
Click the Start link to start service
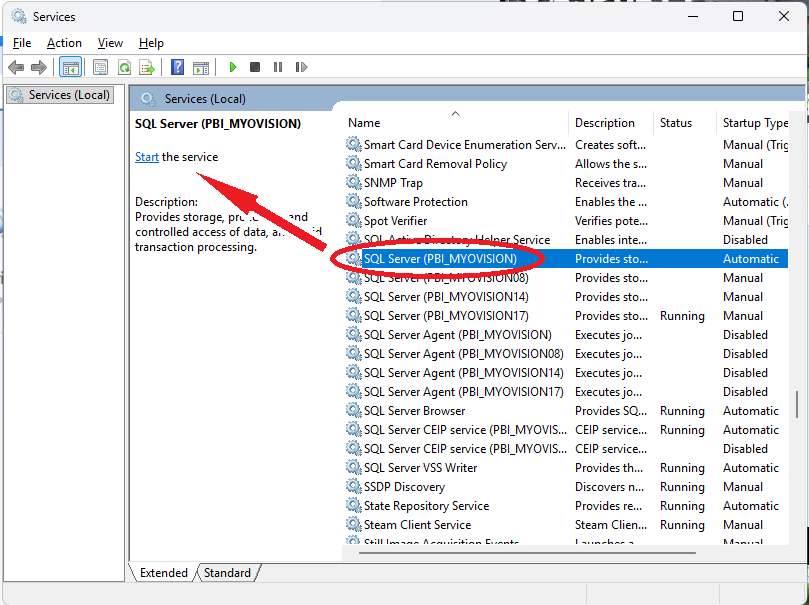[147, 157]
